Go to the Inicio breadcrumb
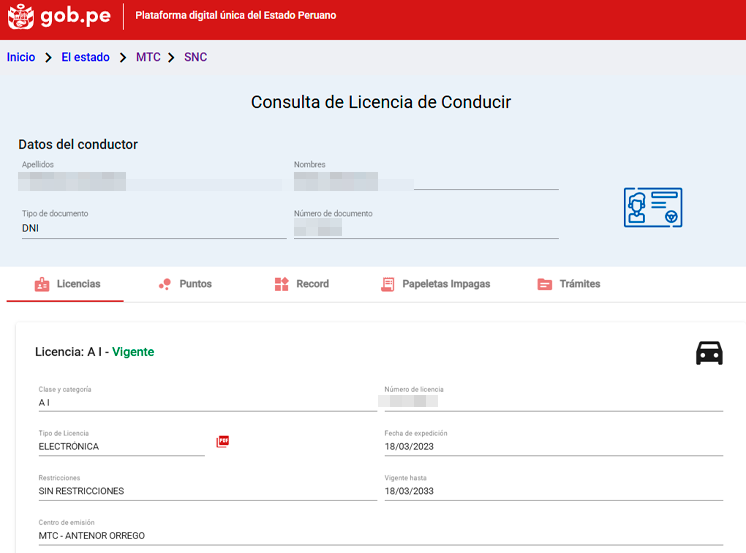 [x=21, y=57]
